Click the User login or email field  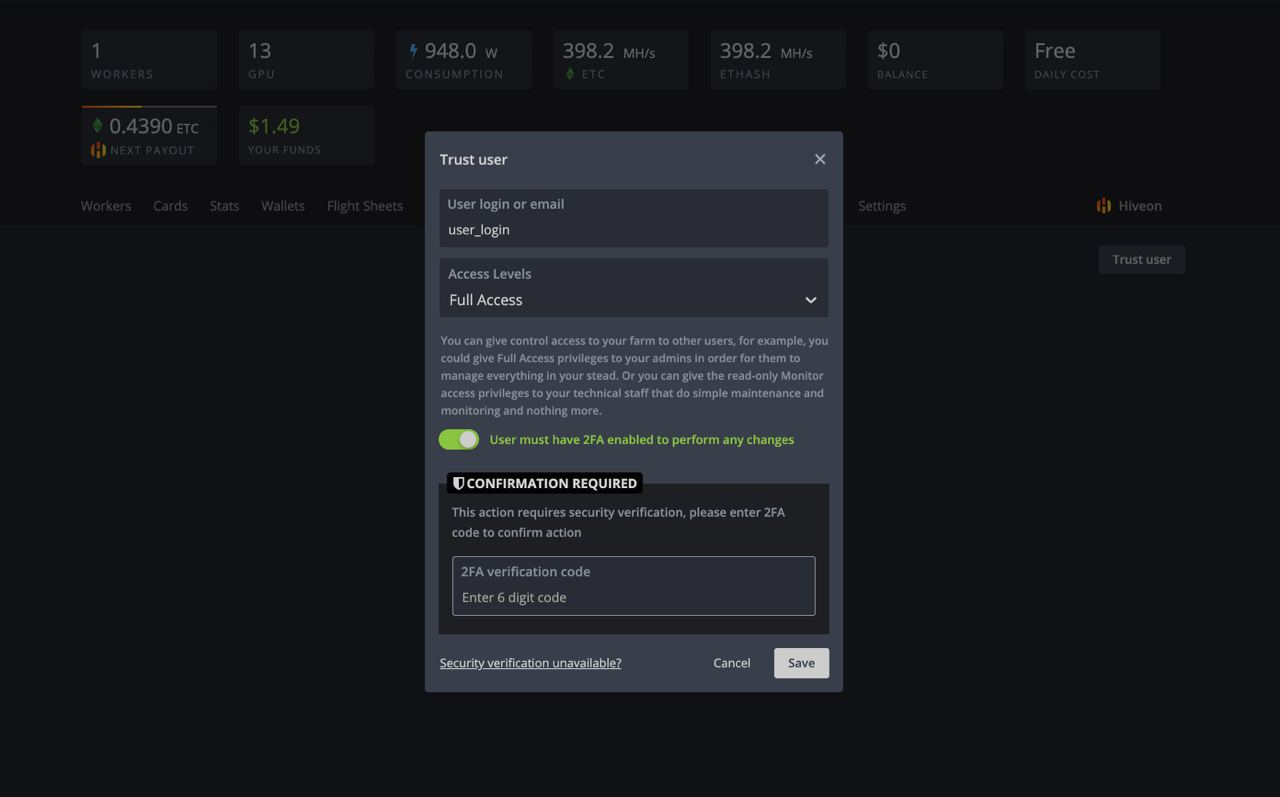633,229
